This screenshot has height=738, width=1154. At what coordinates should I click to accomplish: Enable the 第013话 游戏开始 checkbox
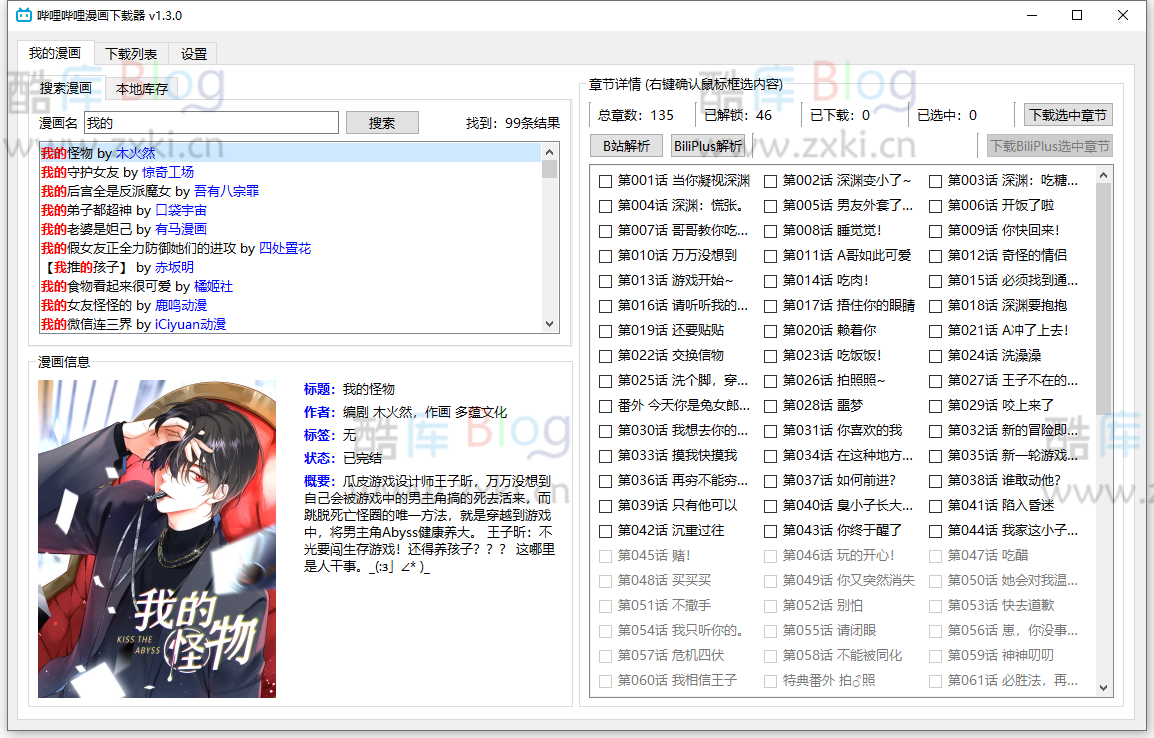(604, 280)
